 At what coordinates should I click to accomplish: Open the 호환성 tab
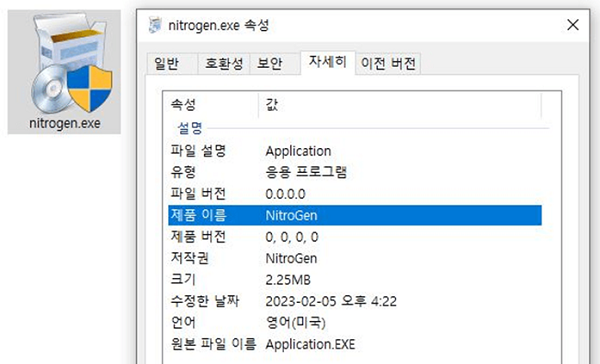(x=224, y=63)
